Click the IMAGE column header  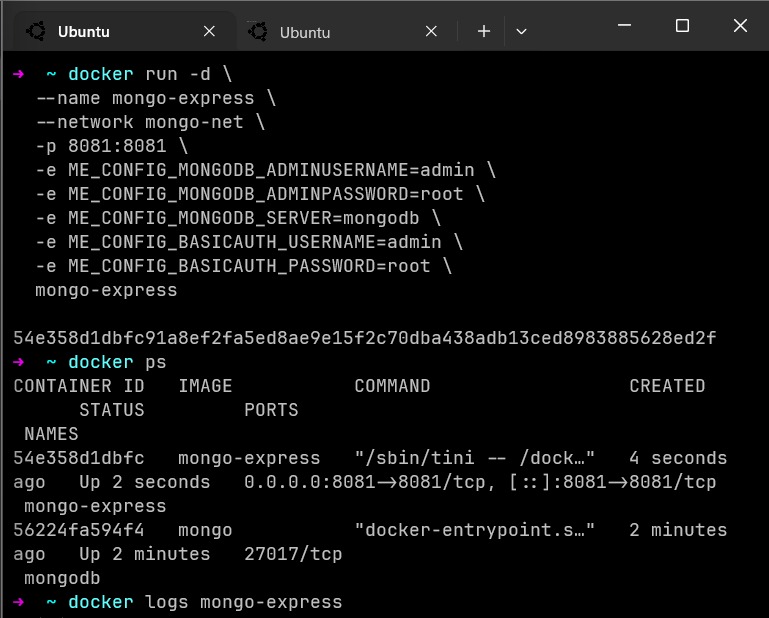tap(205, 386)
